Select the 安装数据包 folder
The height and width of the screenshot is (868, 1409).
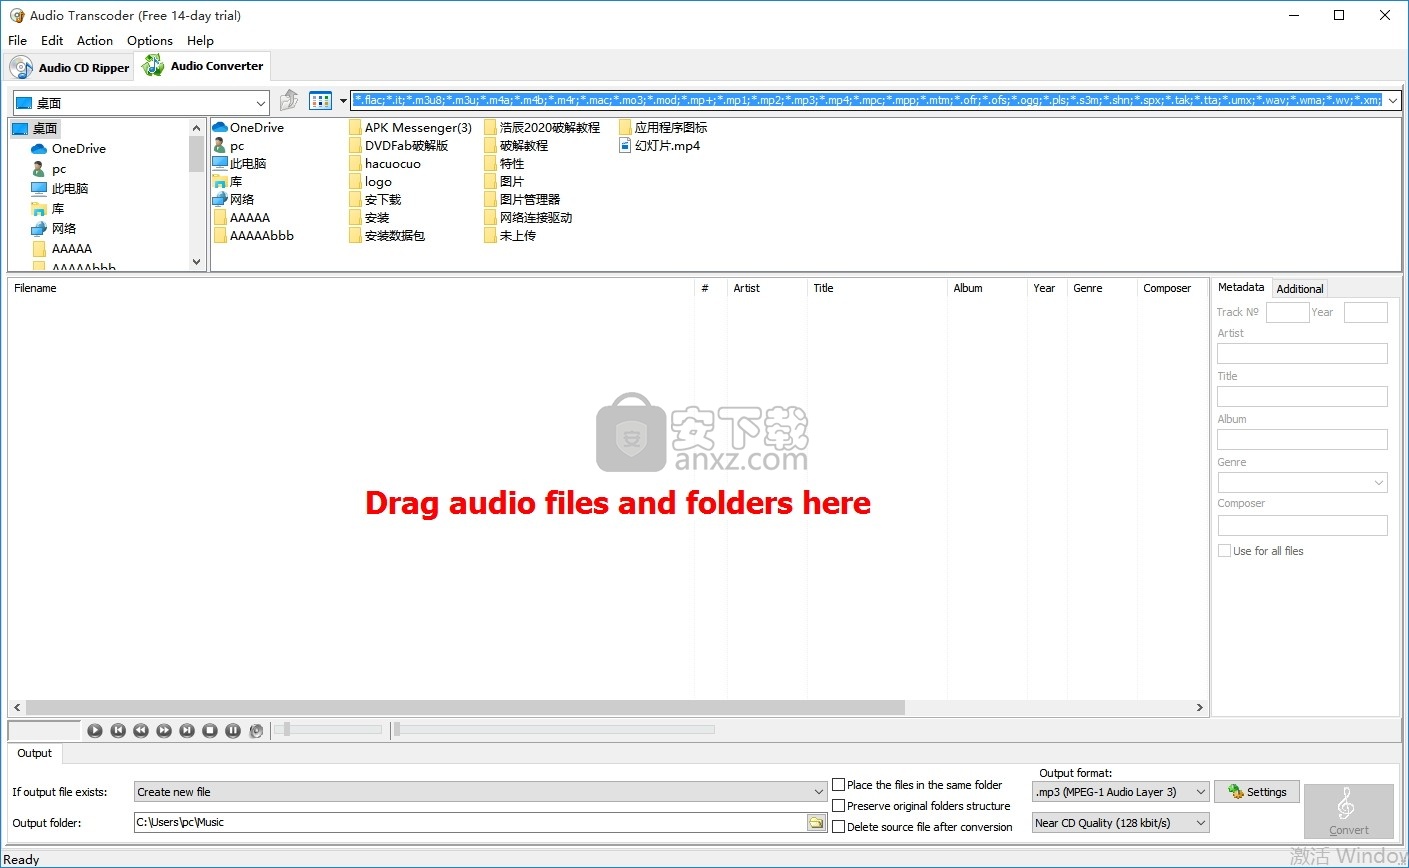click(x=386, y=235)
